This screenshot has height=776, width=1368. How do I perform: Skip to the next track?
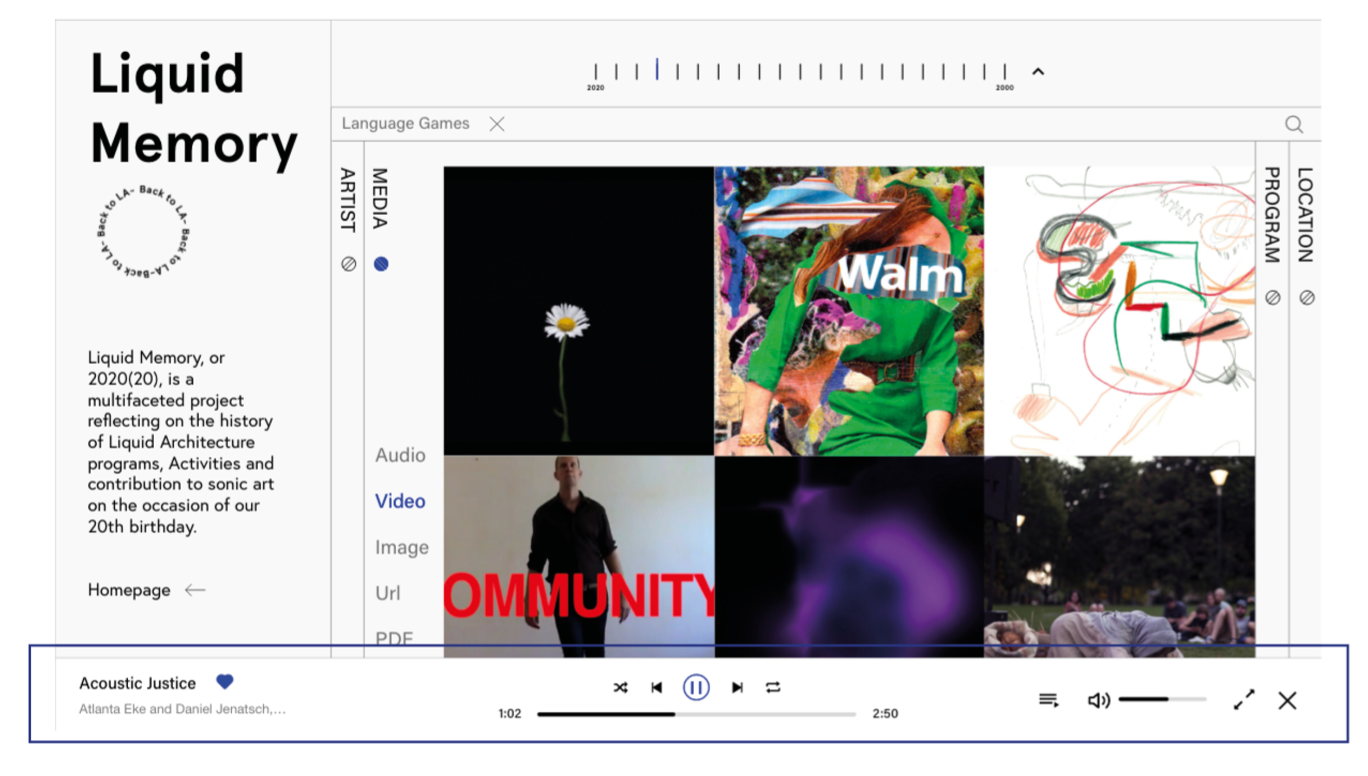pyautogui.click(x=737, y=687)
